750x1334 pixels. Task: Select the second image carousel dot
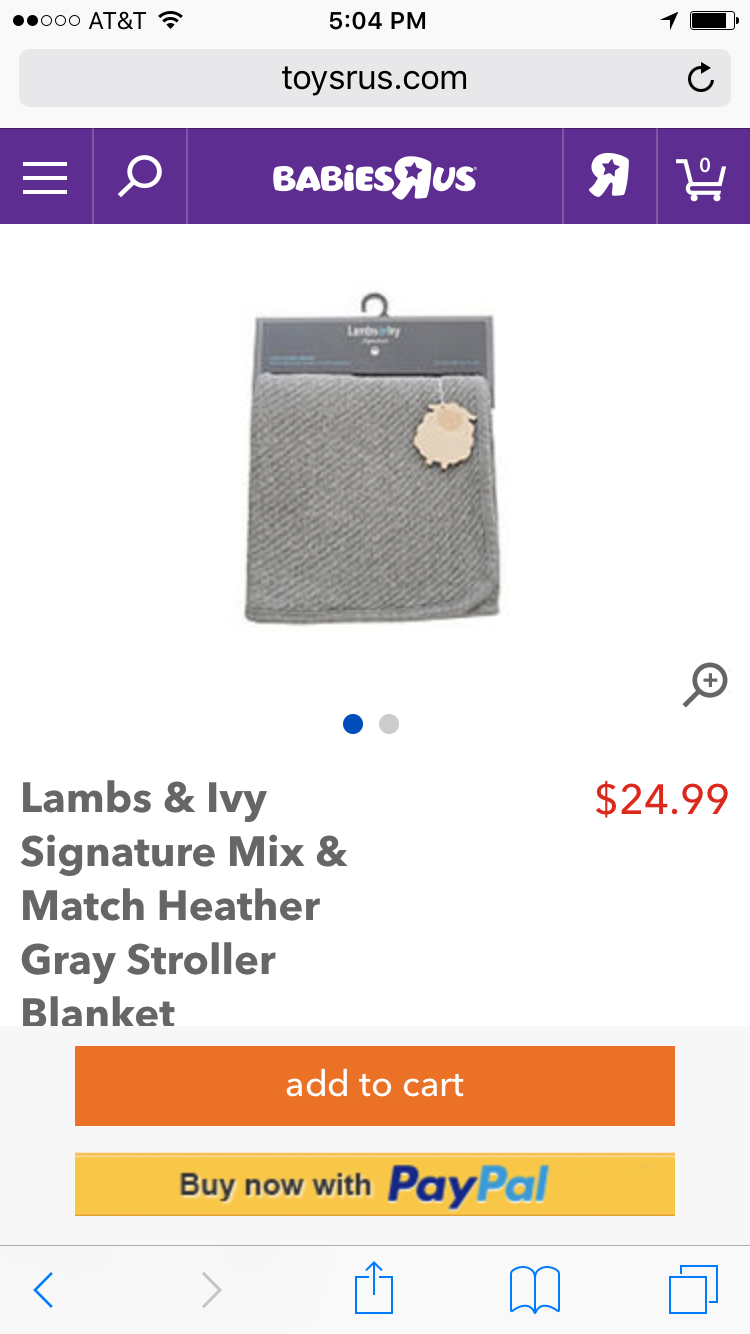[x=389, y=724]
